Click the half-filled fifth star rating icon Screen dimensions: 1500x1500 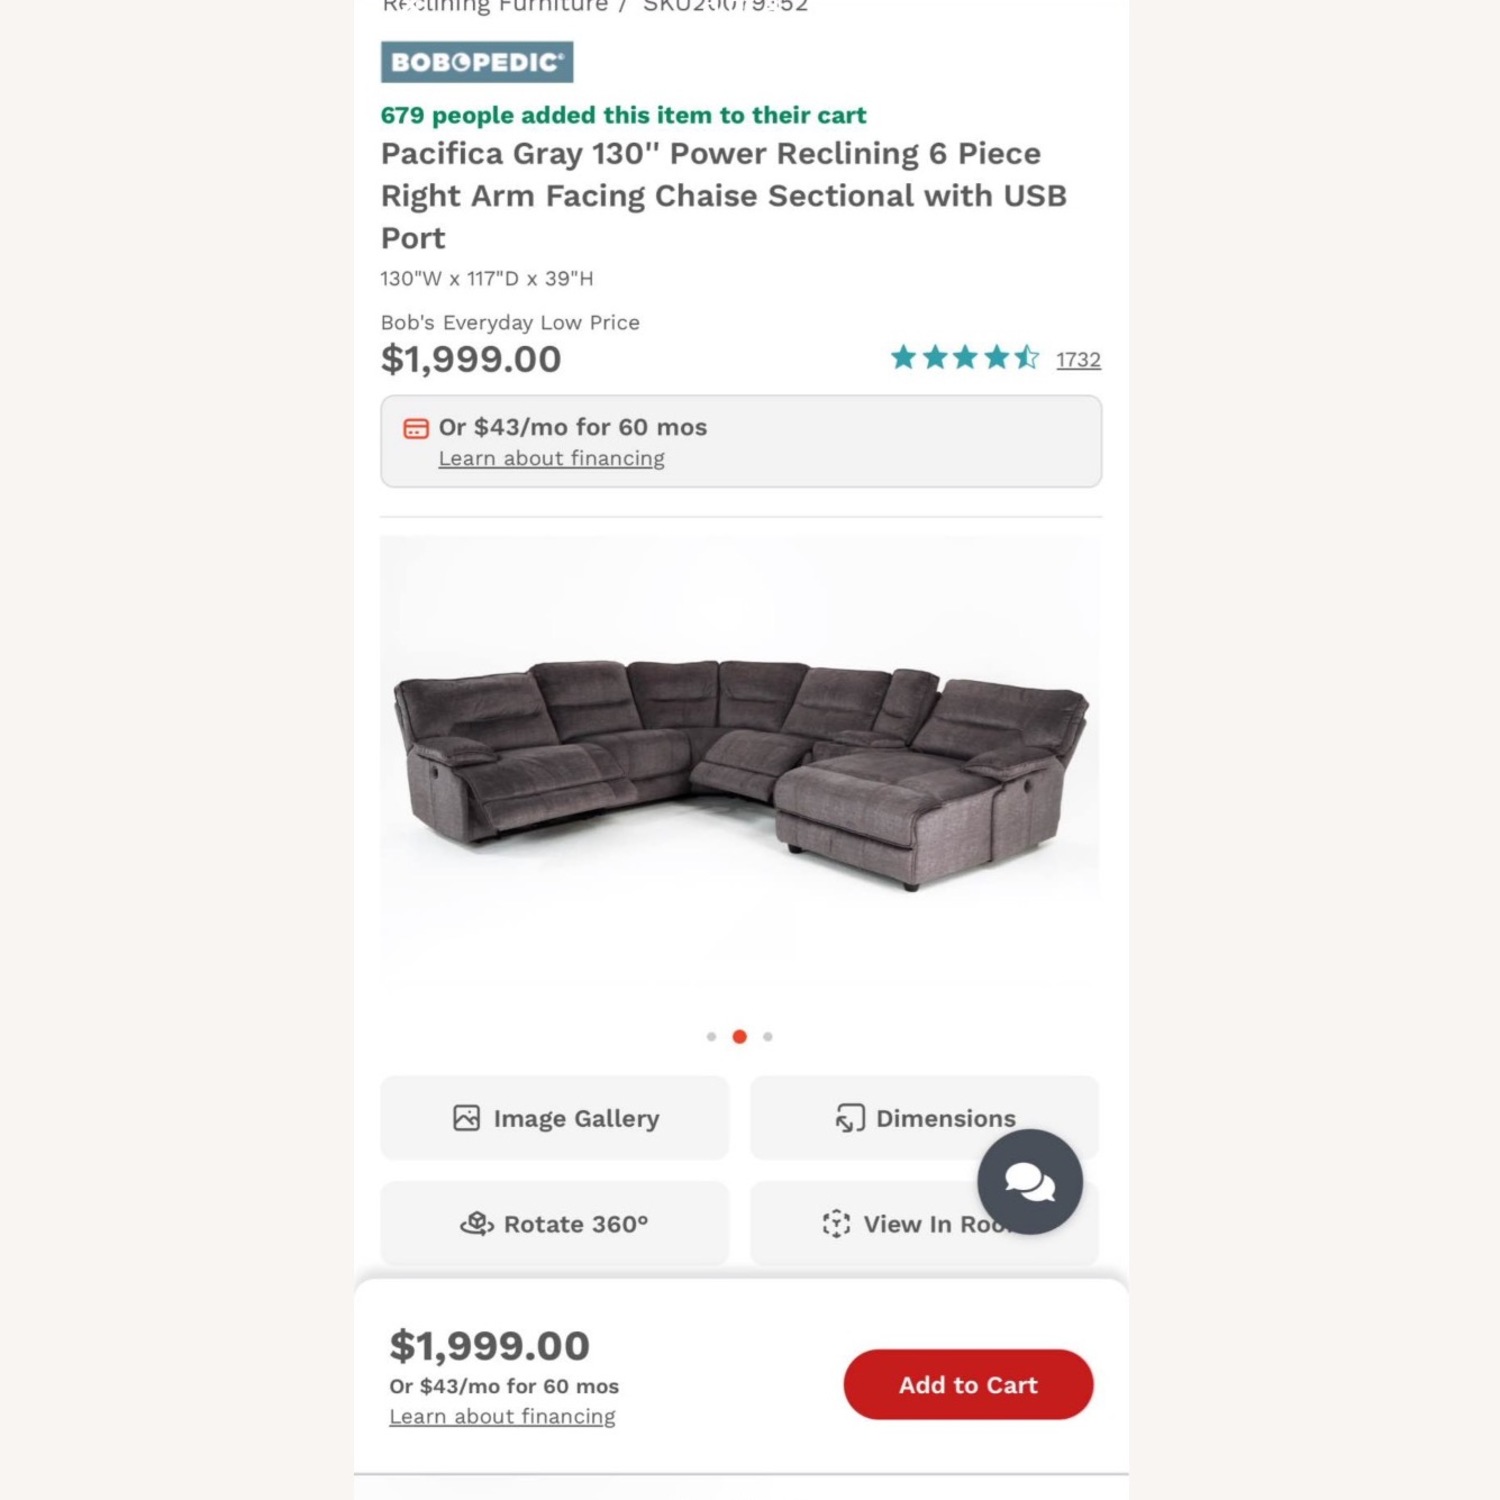click(1029, 357)
